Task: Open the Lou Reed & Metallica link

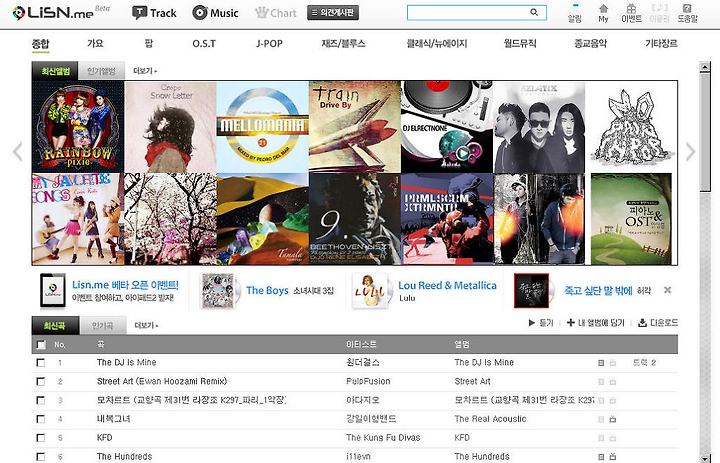Action: [x=447, y=285]
